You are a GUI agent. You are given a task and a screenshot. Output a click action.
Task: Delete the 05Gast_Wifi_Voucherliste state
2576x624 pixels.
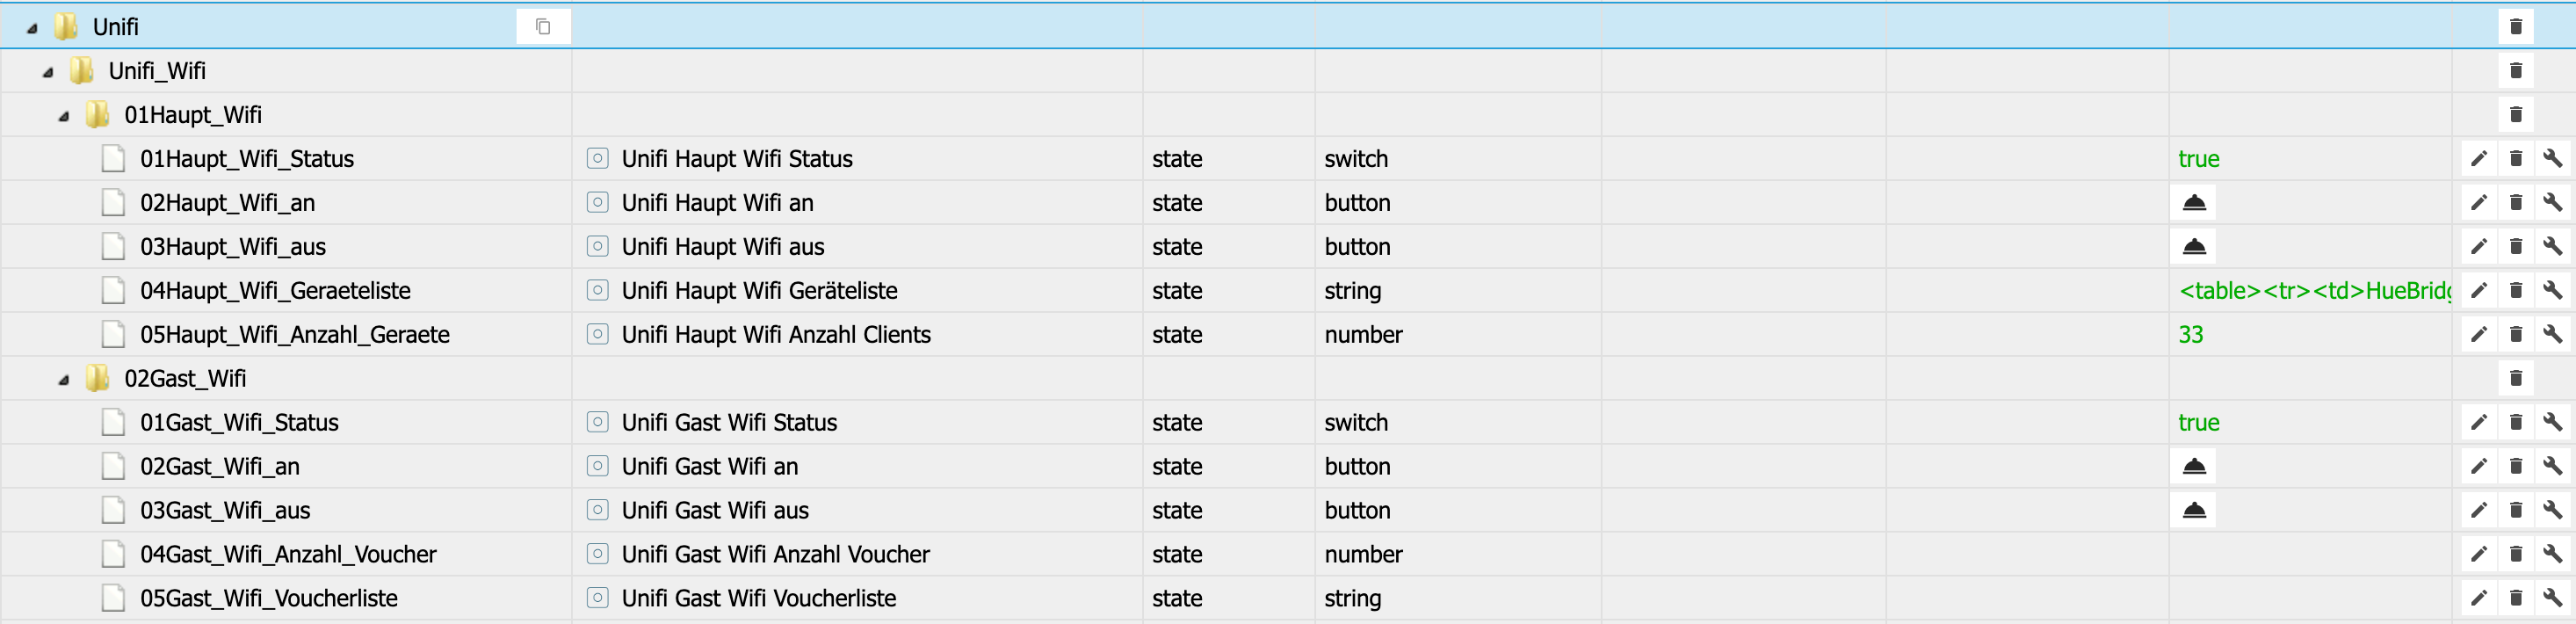pyautogui.click(x=2516, y=598)
